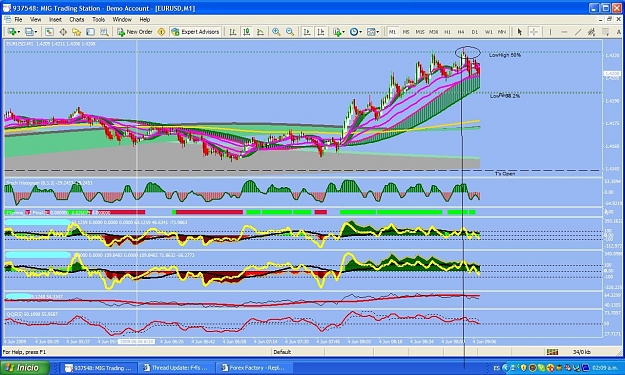This screenshot has height=375, width=625.
Task: Toggle Auto Scroll chart icon
Action: (307, 32)
